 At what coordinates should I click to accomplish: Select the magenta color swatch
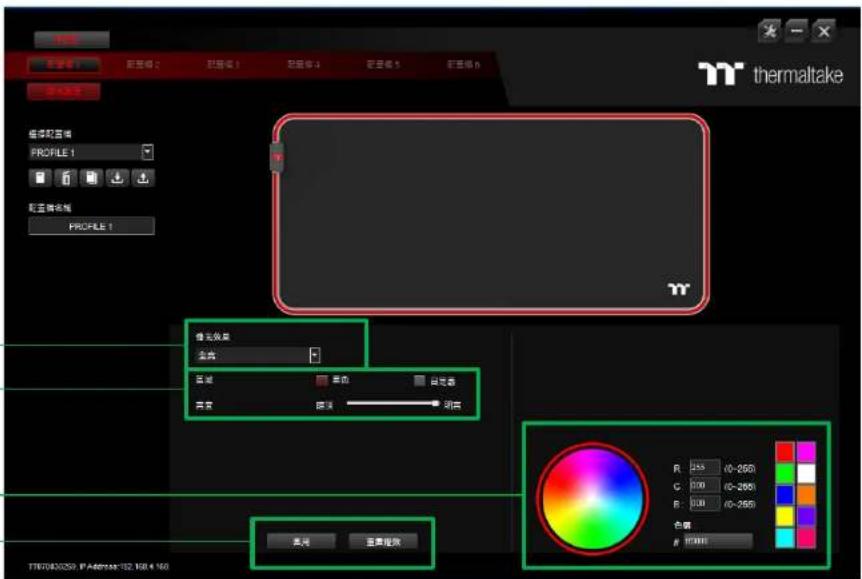point(806,452)
